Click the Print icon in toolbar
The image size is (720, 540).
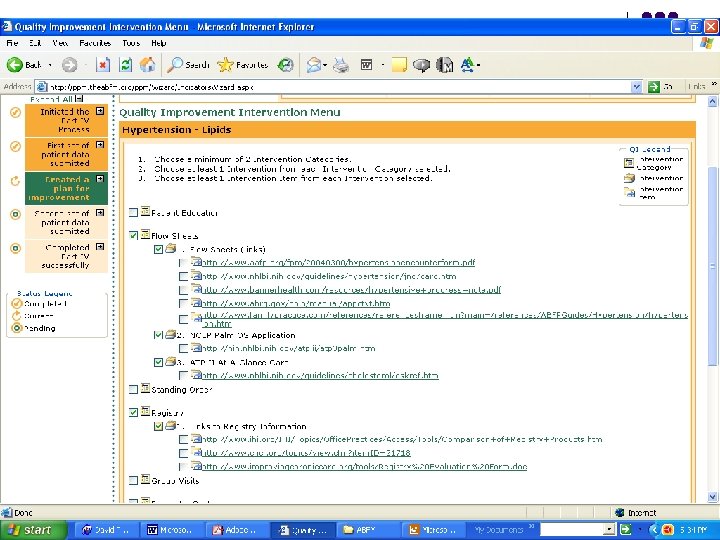tap(341, 65)
